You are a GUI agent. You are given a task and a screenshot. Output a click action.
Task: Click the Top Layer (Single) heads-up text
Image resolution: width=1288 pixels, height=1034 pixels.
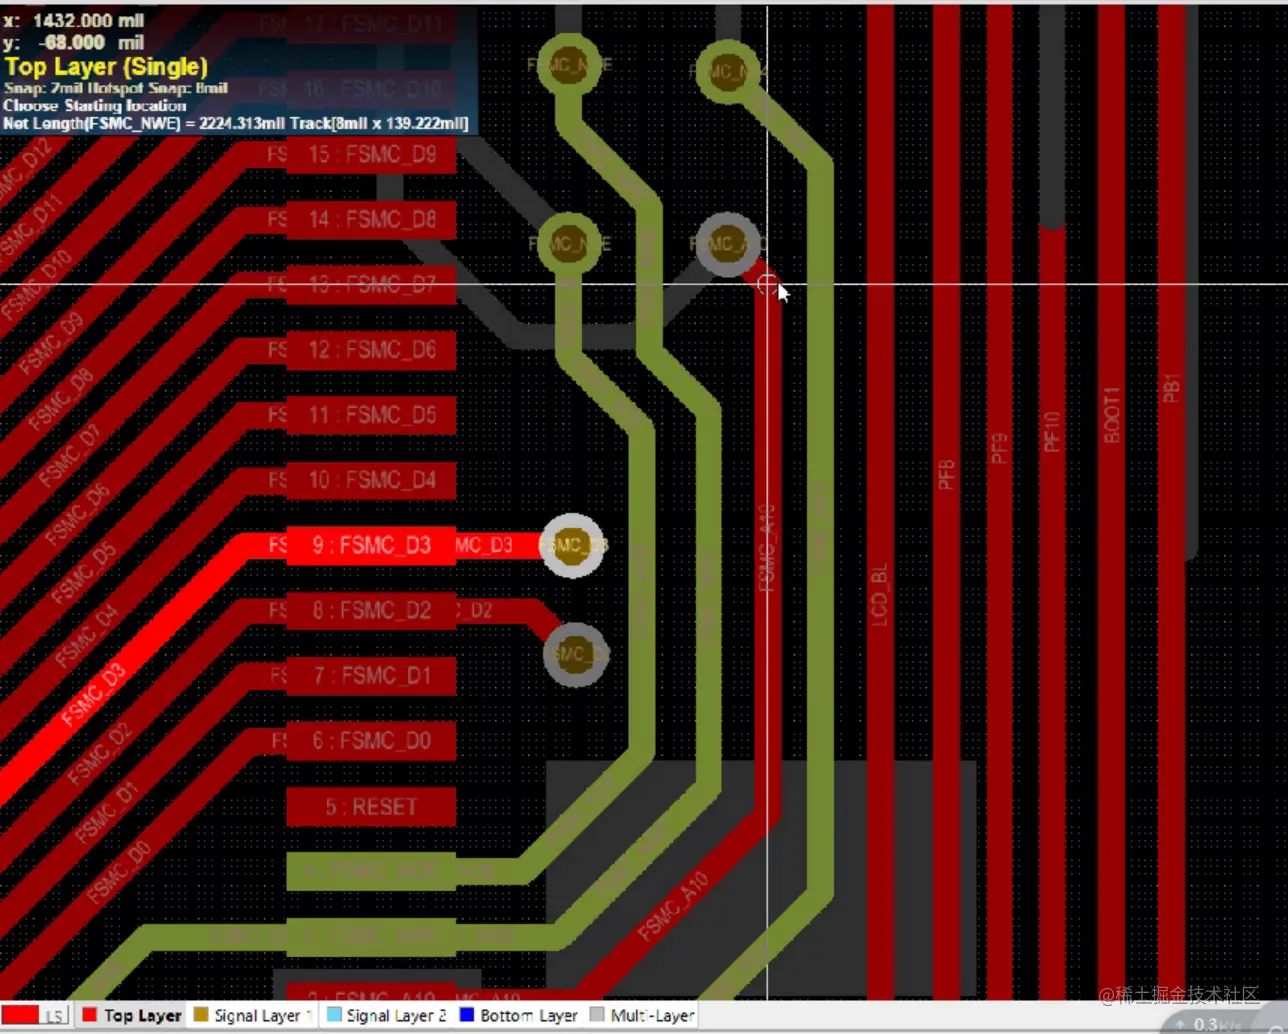pos(106,67)
